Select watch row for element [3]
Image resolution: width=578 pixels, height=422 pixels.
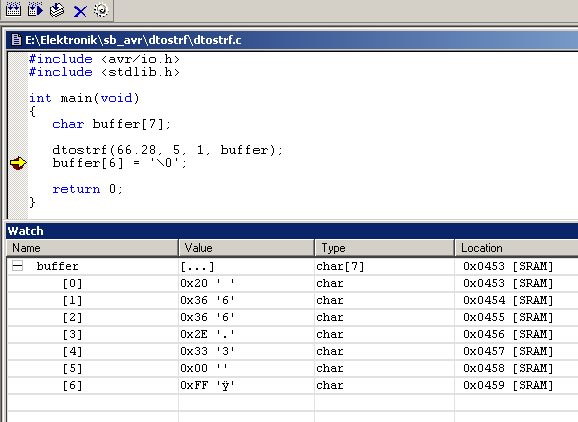coord(293,334)
